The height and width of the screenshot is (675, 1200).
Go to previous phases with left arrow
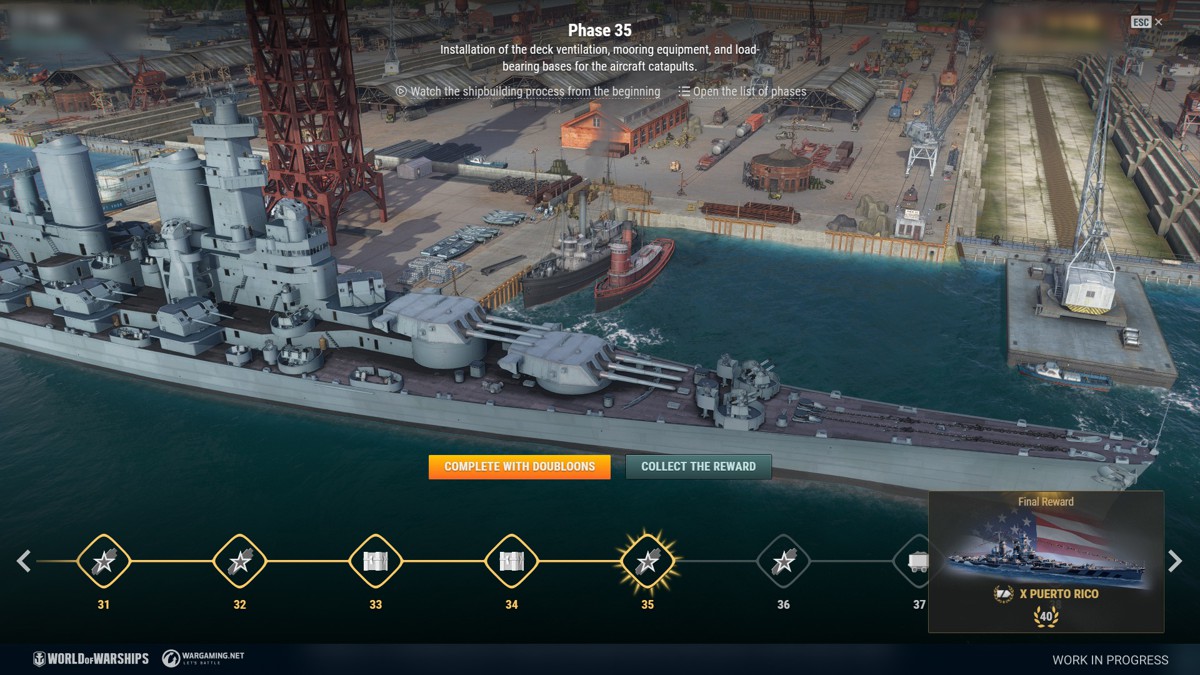tap(24, 561)
